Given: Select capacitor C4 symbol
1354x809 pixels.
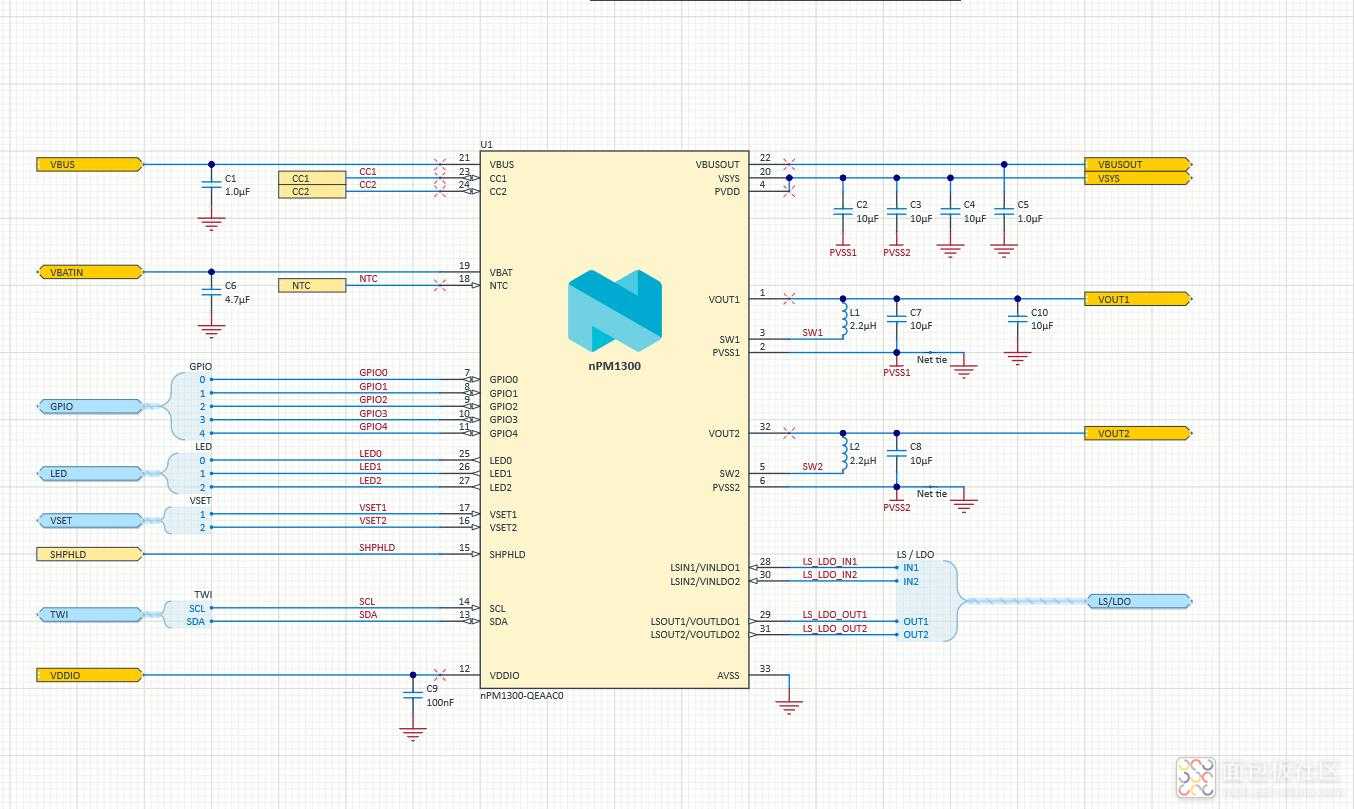Looking at the screenshot, I should tap(950, 211).
